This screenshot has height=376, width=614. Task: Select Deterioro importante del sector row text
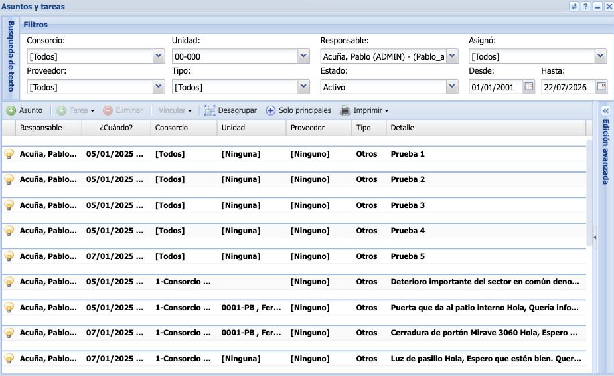485,282
